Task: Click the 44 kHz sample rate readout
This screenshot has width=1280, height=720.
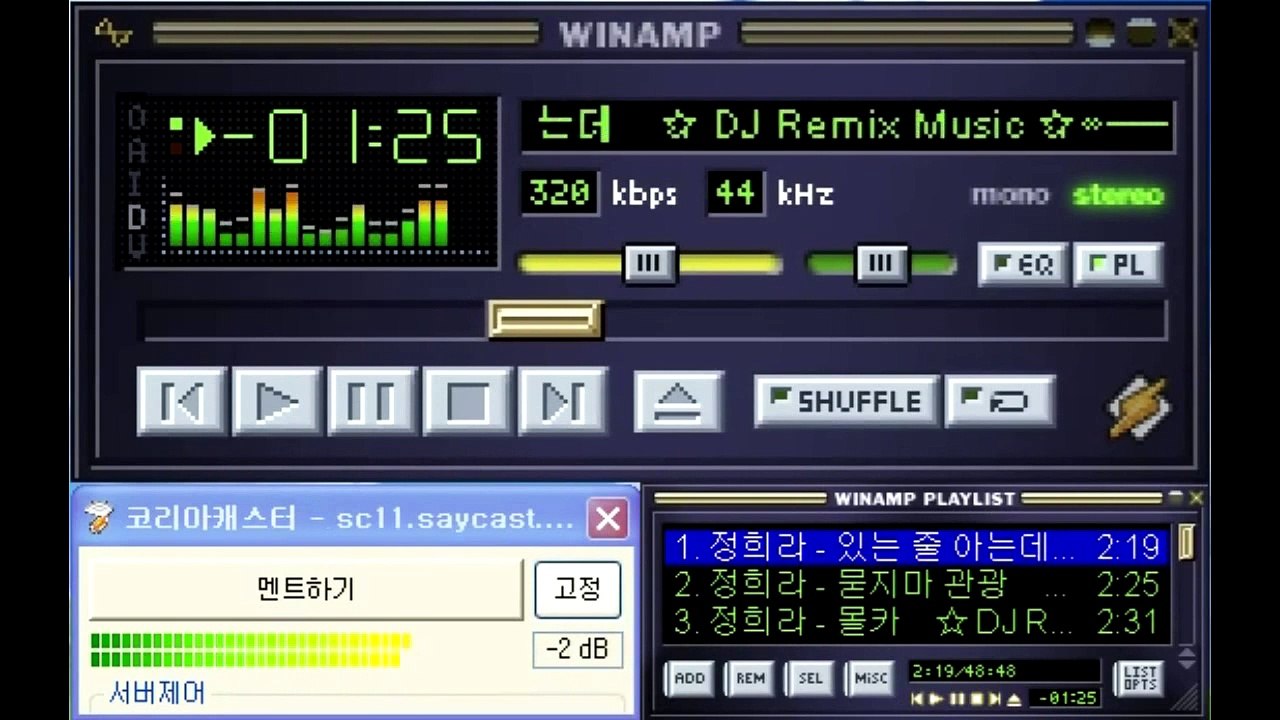Action: tap(735, 193)
